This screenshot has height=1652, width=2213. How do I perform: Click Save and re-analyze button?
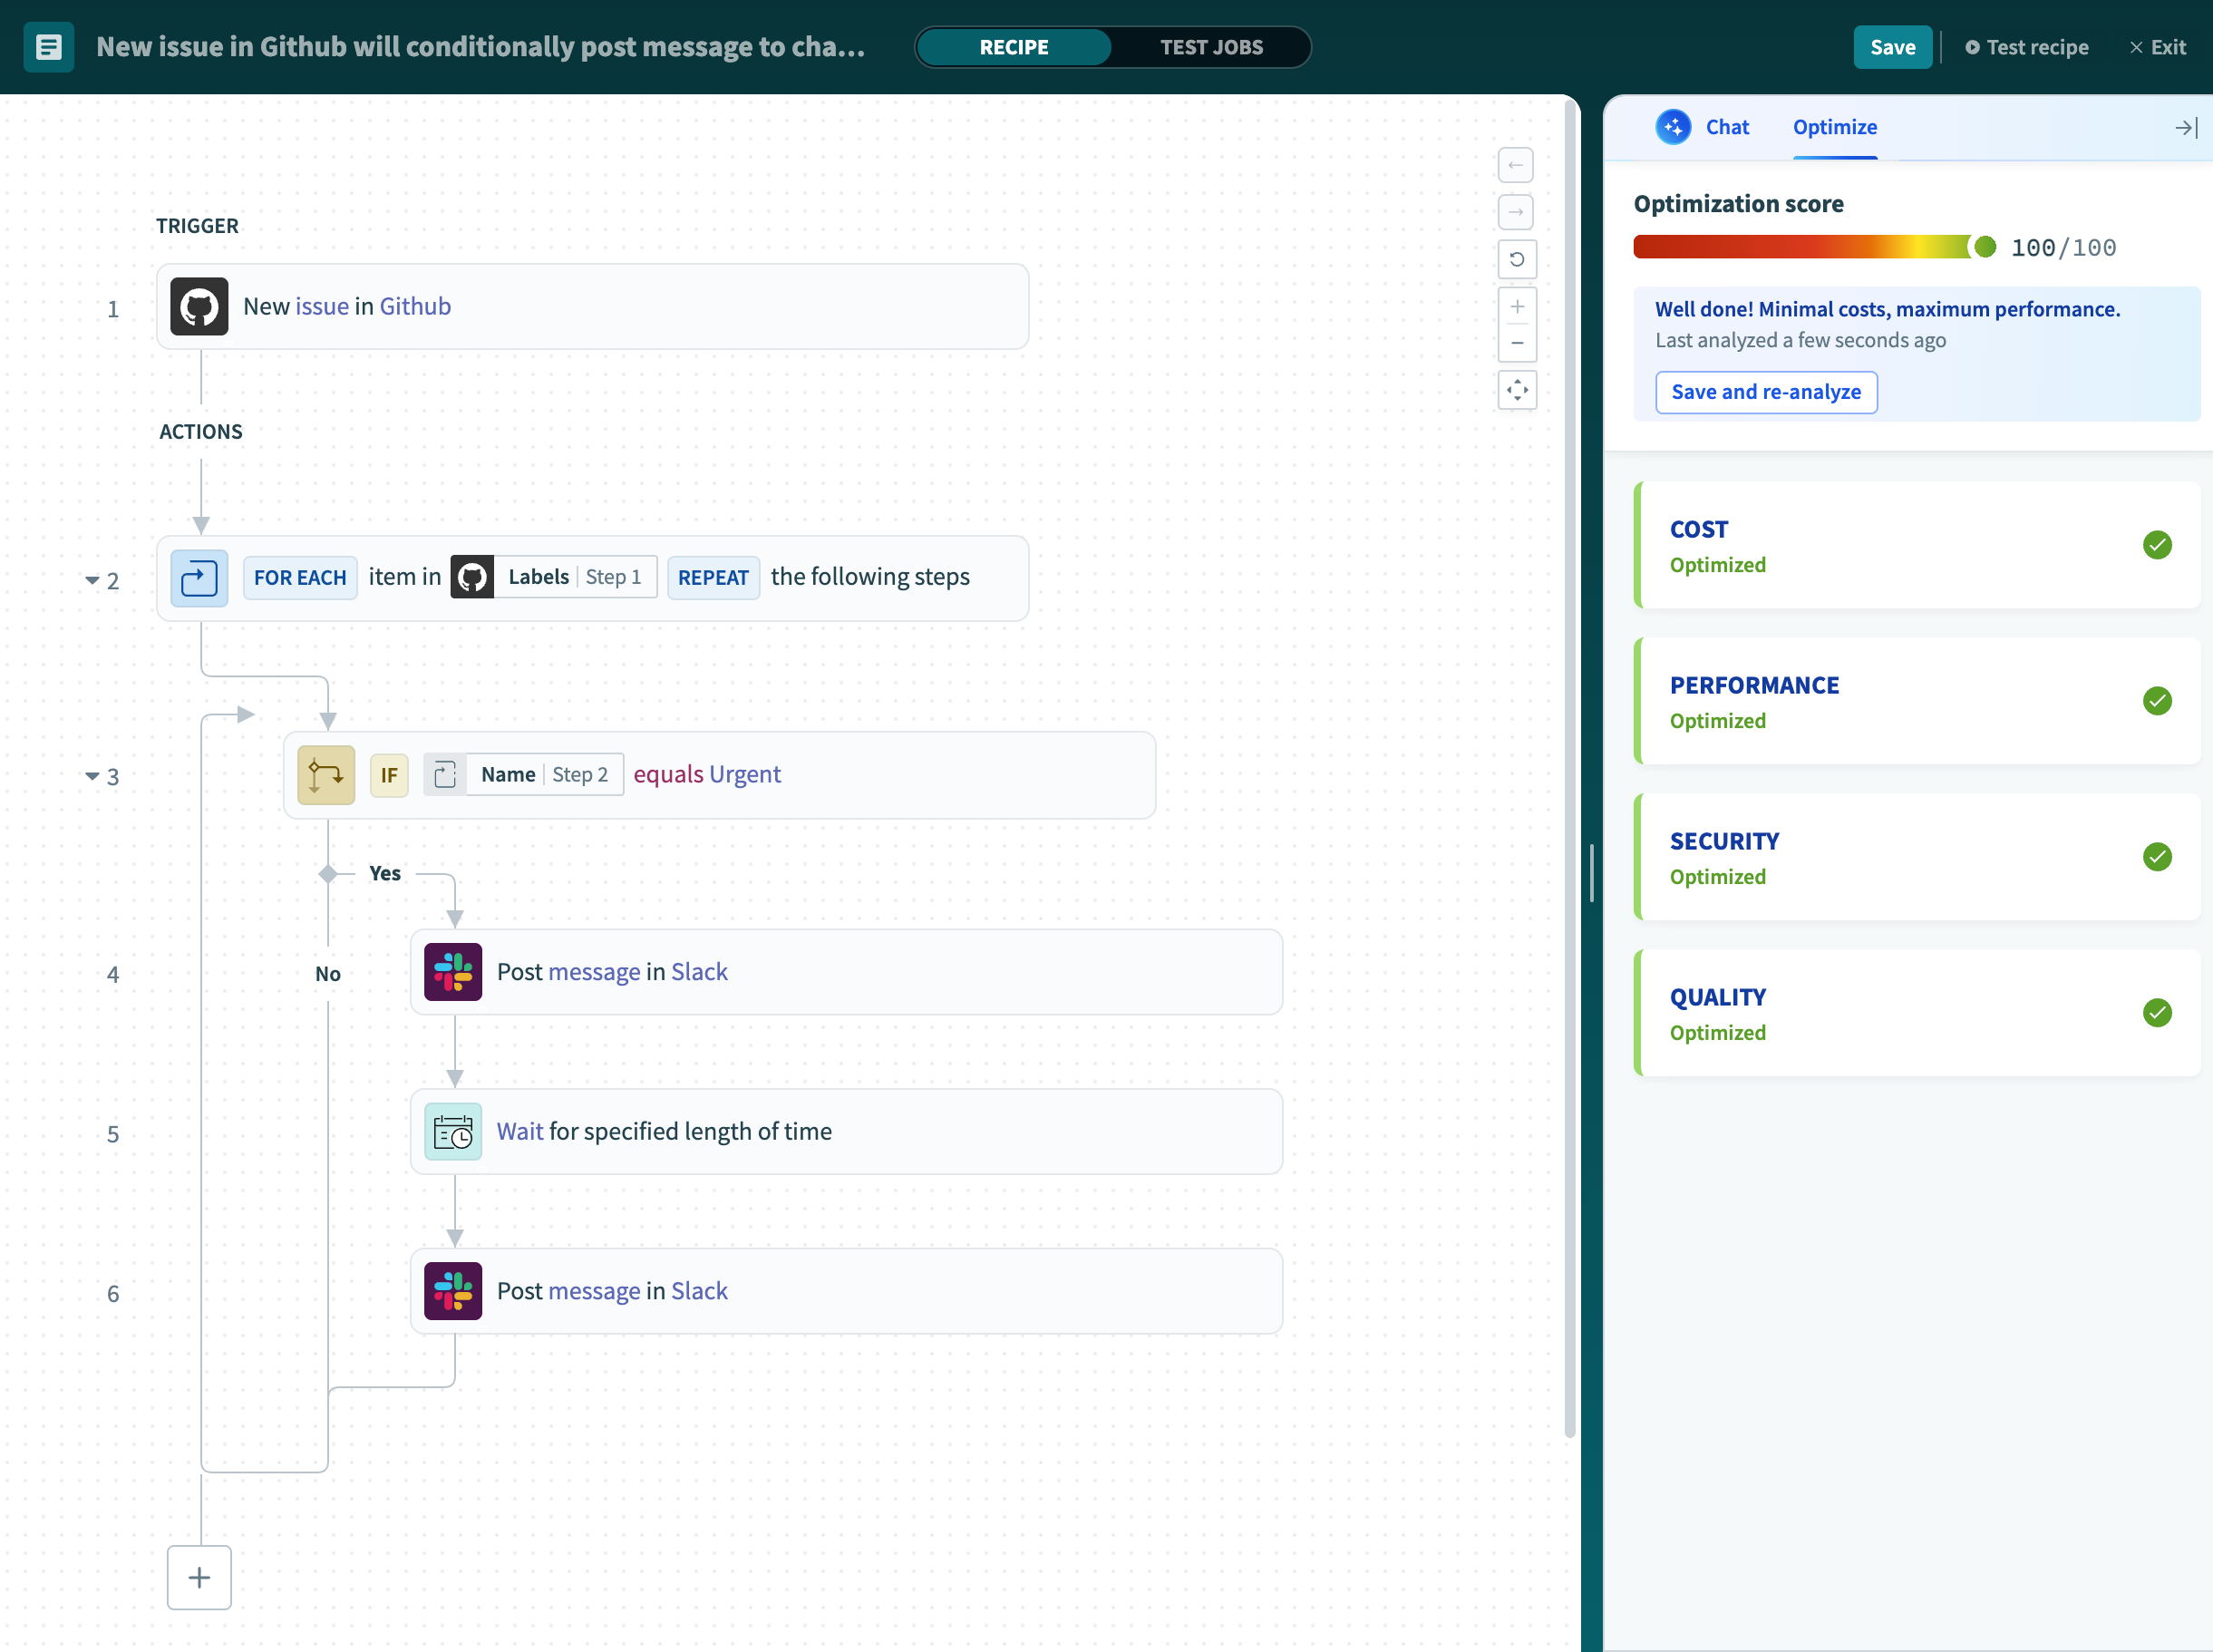pos(1765,392)
